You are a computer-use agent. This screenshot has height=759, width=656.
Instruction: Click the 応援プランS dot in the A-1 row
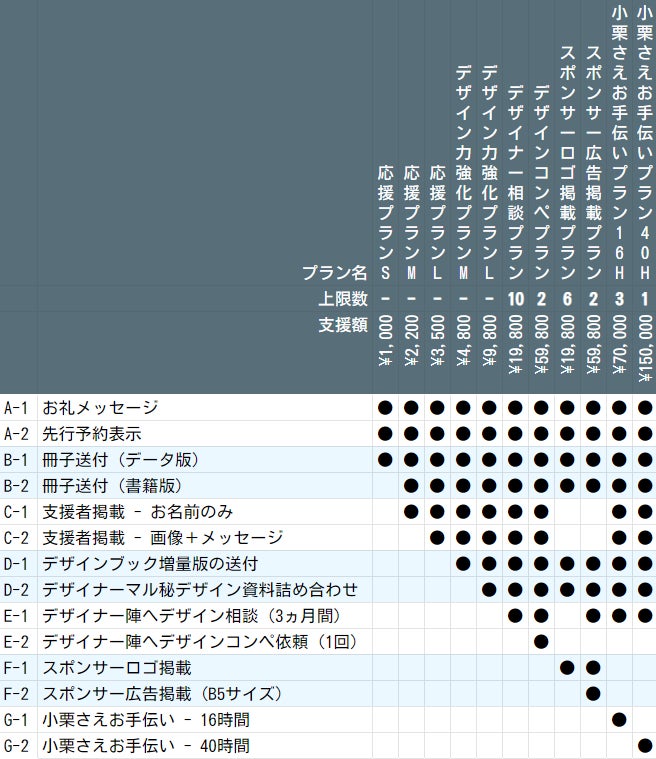pos(385,407)
